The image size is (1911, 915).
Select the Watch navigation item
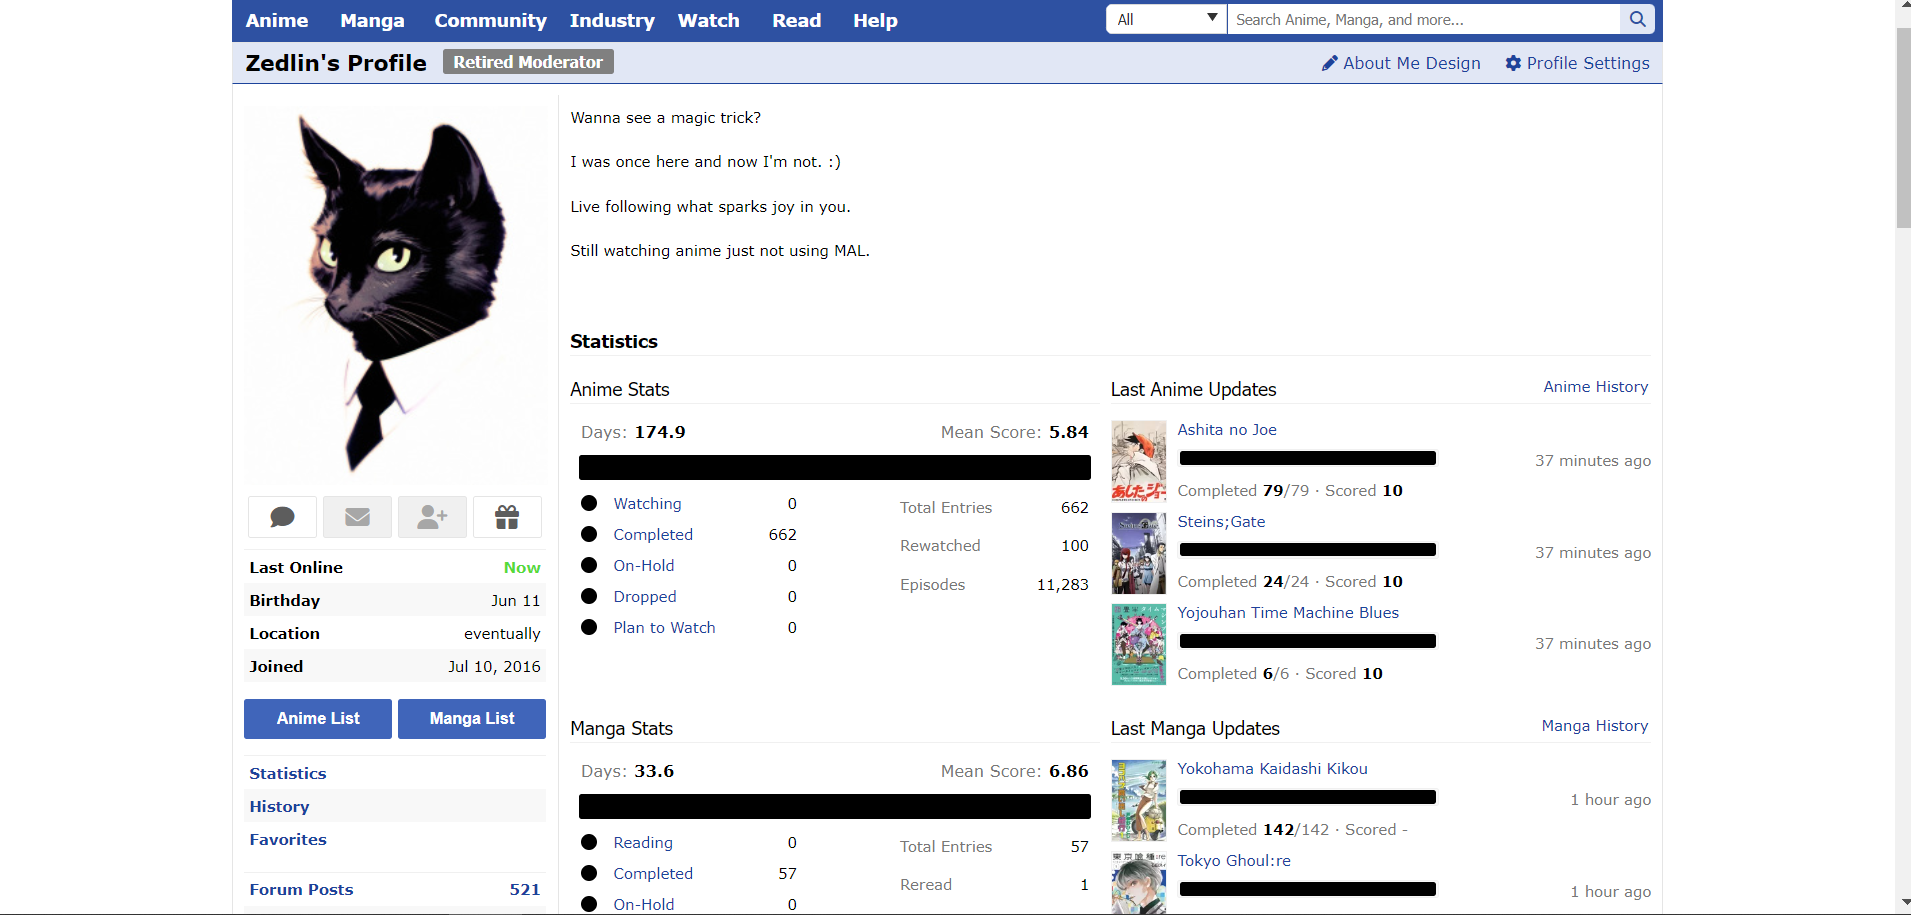coord(708,20)
